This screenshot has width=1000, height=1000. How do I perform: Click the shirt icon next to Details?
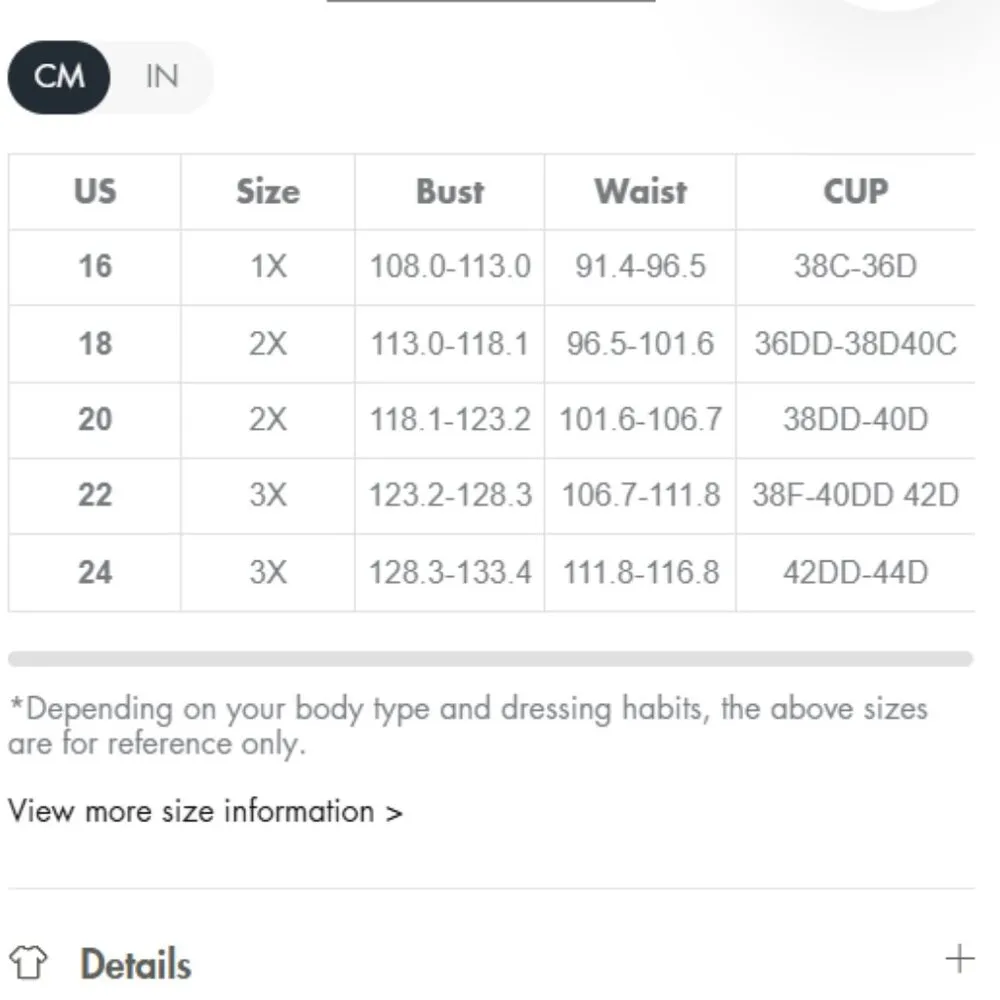32,963
